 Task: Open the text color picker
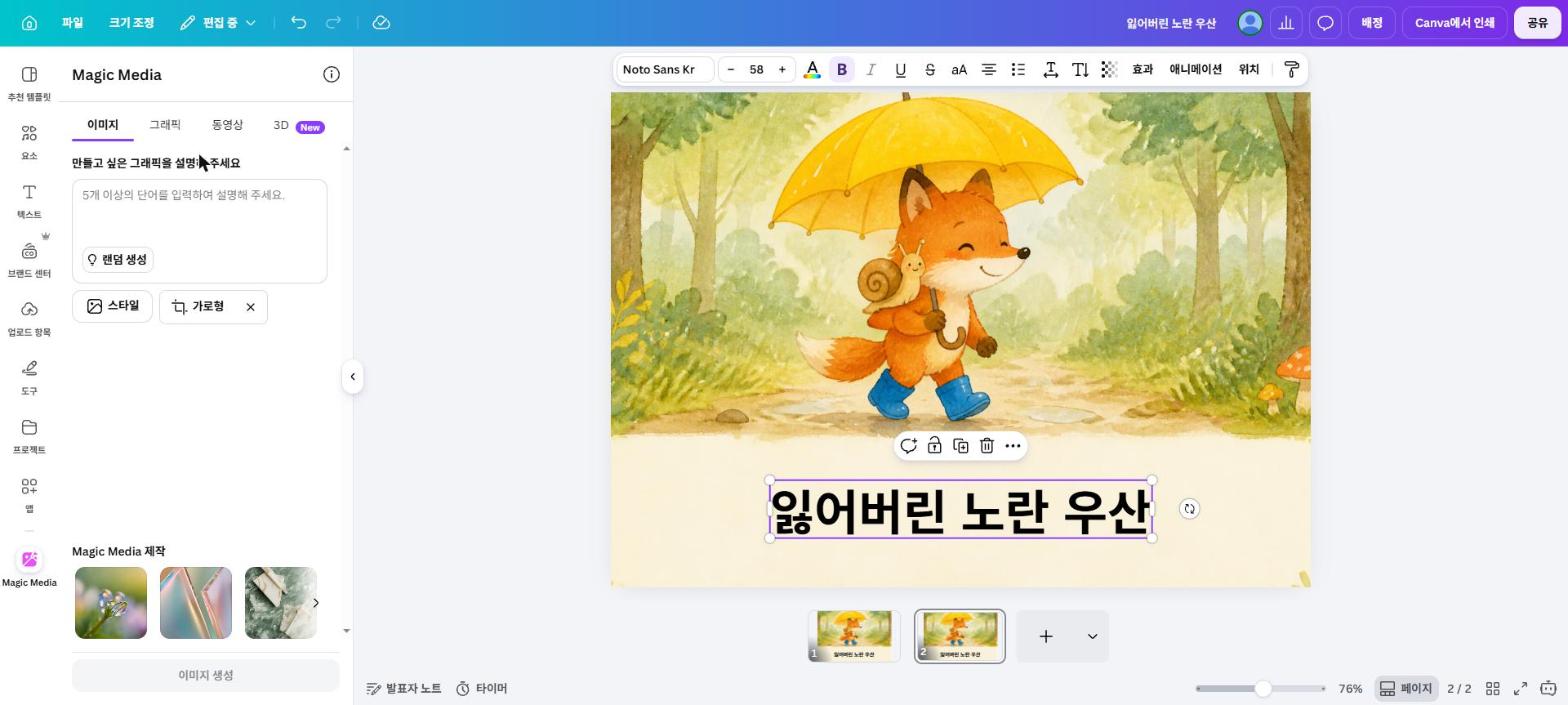[x=812, y=69]
